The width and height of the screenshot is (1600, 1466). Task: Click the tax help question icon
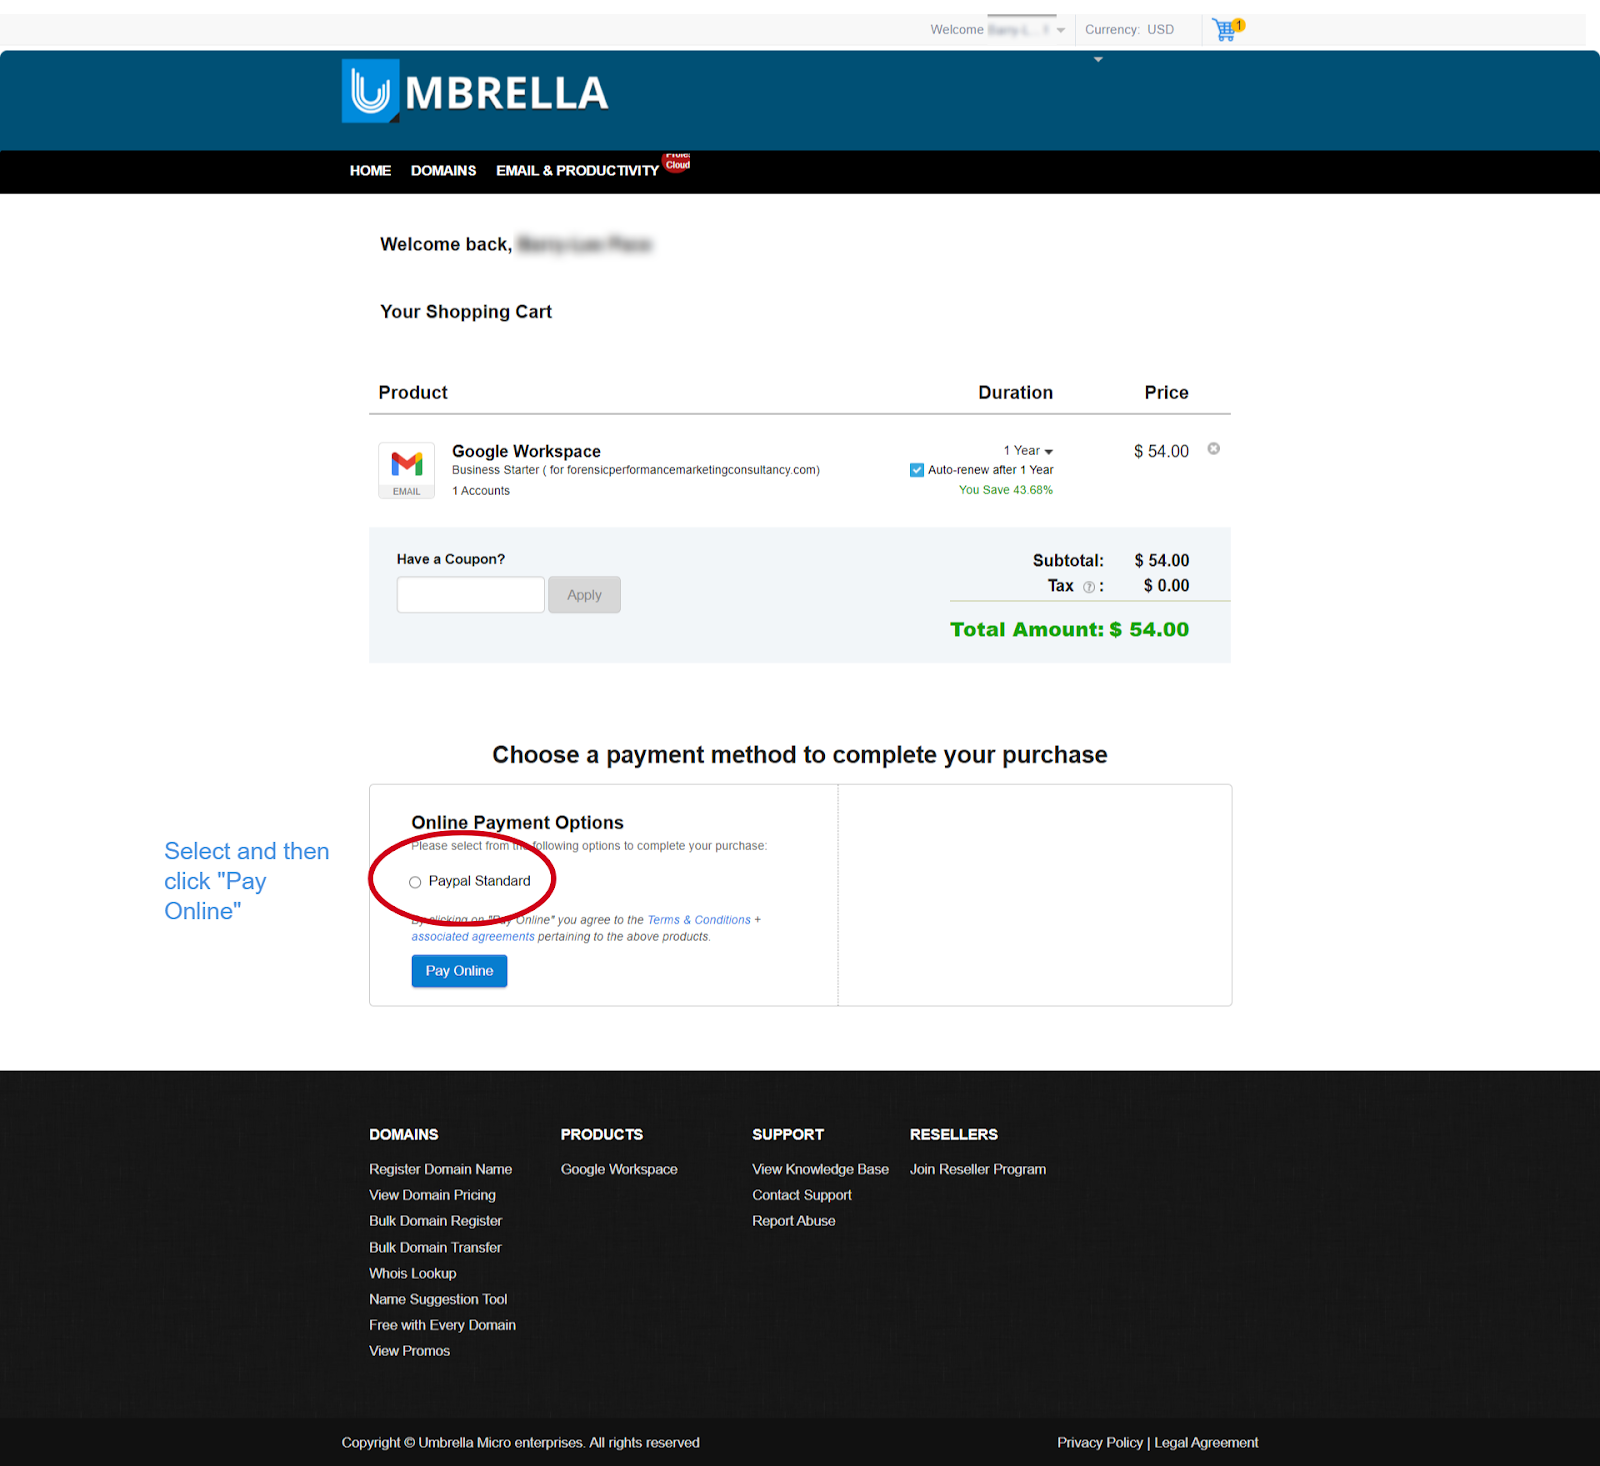[x=1089, y=587]
